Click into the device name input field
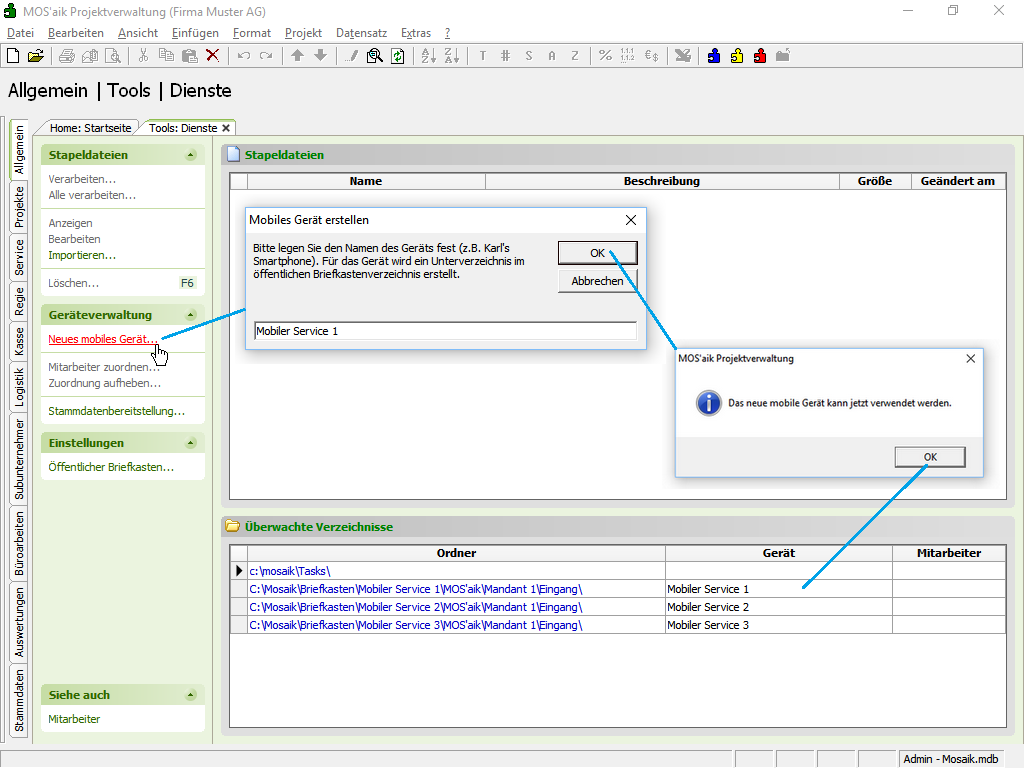The height and width of the screenshot is (768, 1024). 445,331
